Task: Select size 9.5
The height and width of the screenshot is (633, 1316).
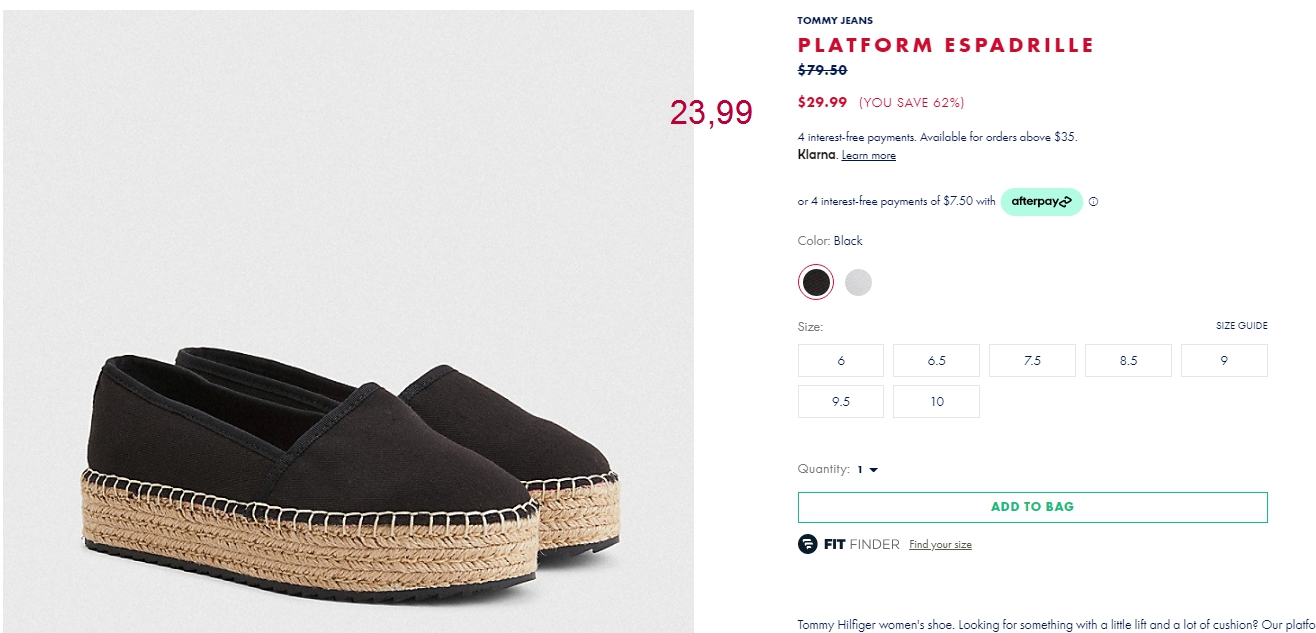Action: (841, 401)
